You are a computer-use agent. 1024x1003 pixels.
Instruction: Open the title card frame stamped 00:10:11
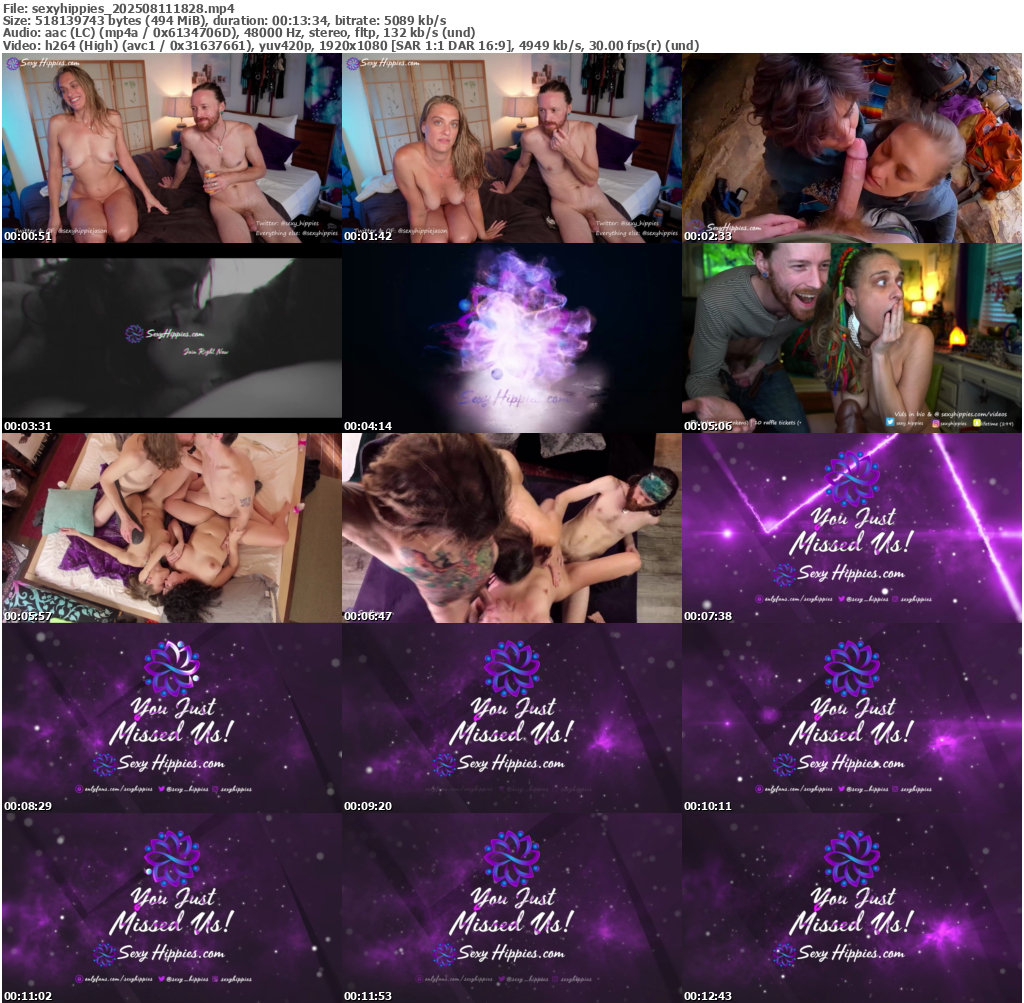[x=852, y=718]
